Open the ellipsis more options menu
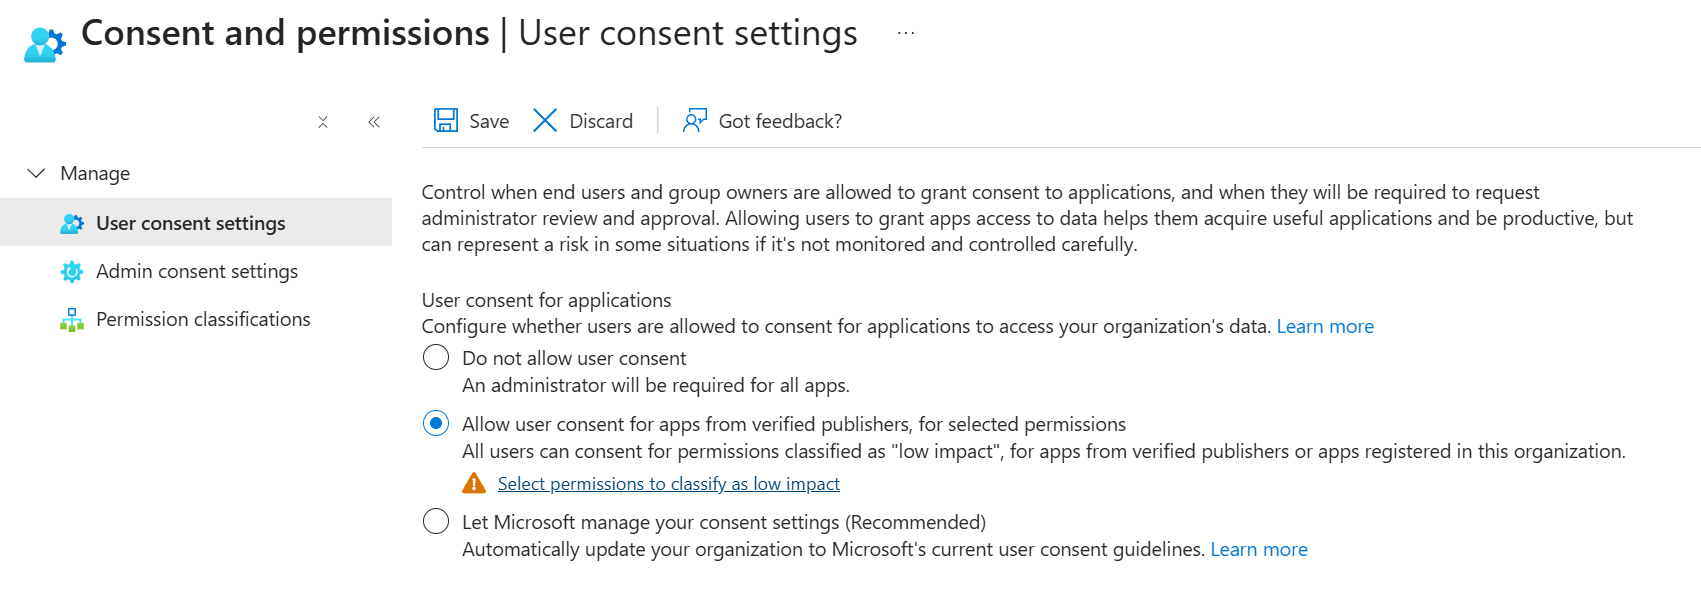Image resolution: width=1701 pixels, height=595 pixels. click(x=906, y=33)
